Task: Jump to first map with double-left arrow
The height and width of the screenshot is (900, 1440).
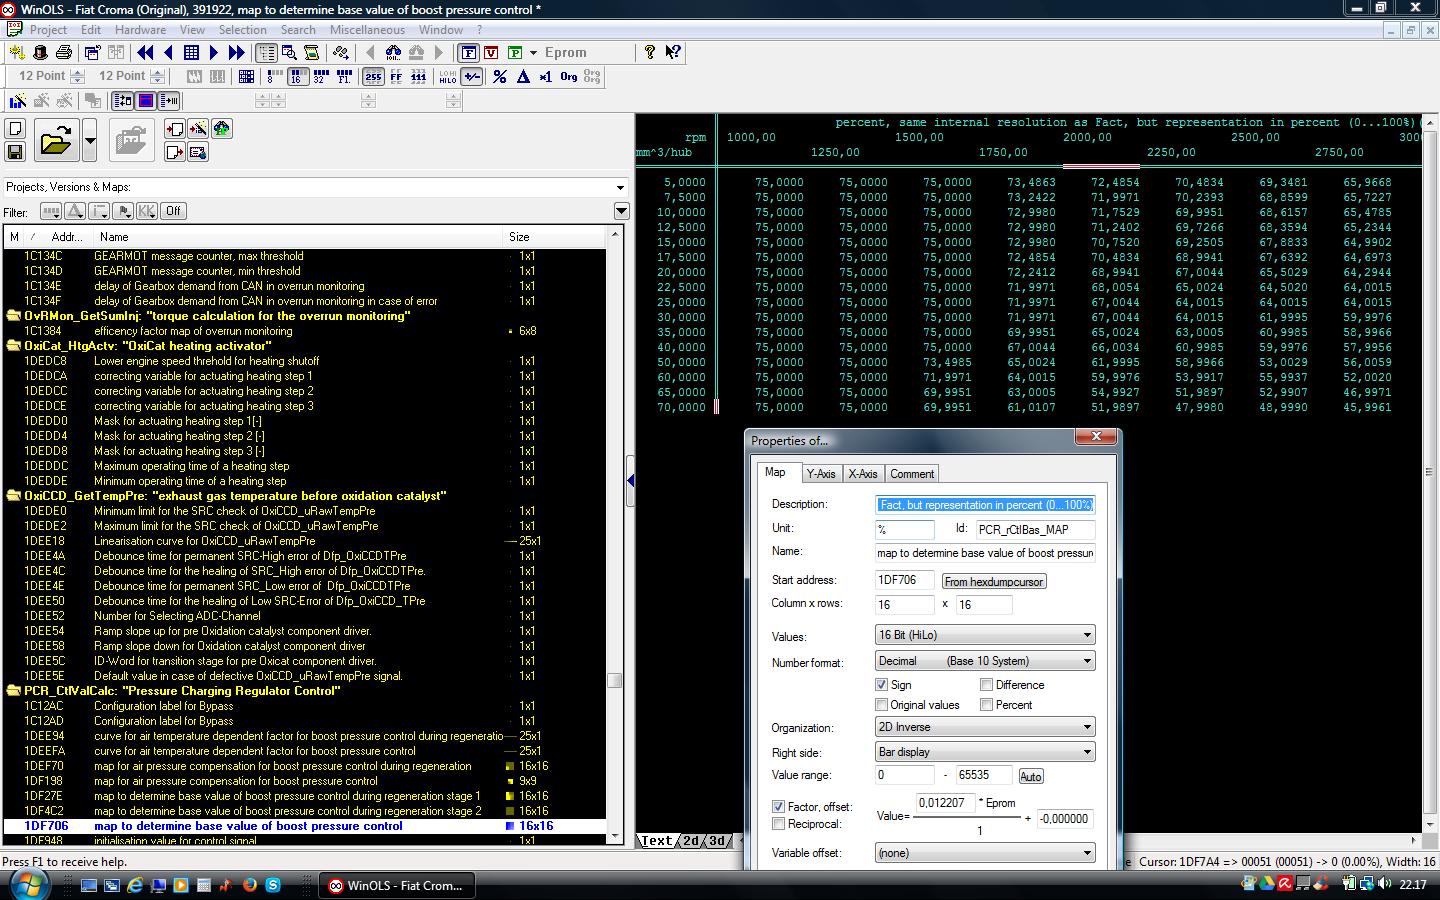Action: (146, 52)
